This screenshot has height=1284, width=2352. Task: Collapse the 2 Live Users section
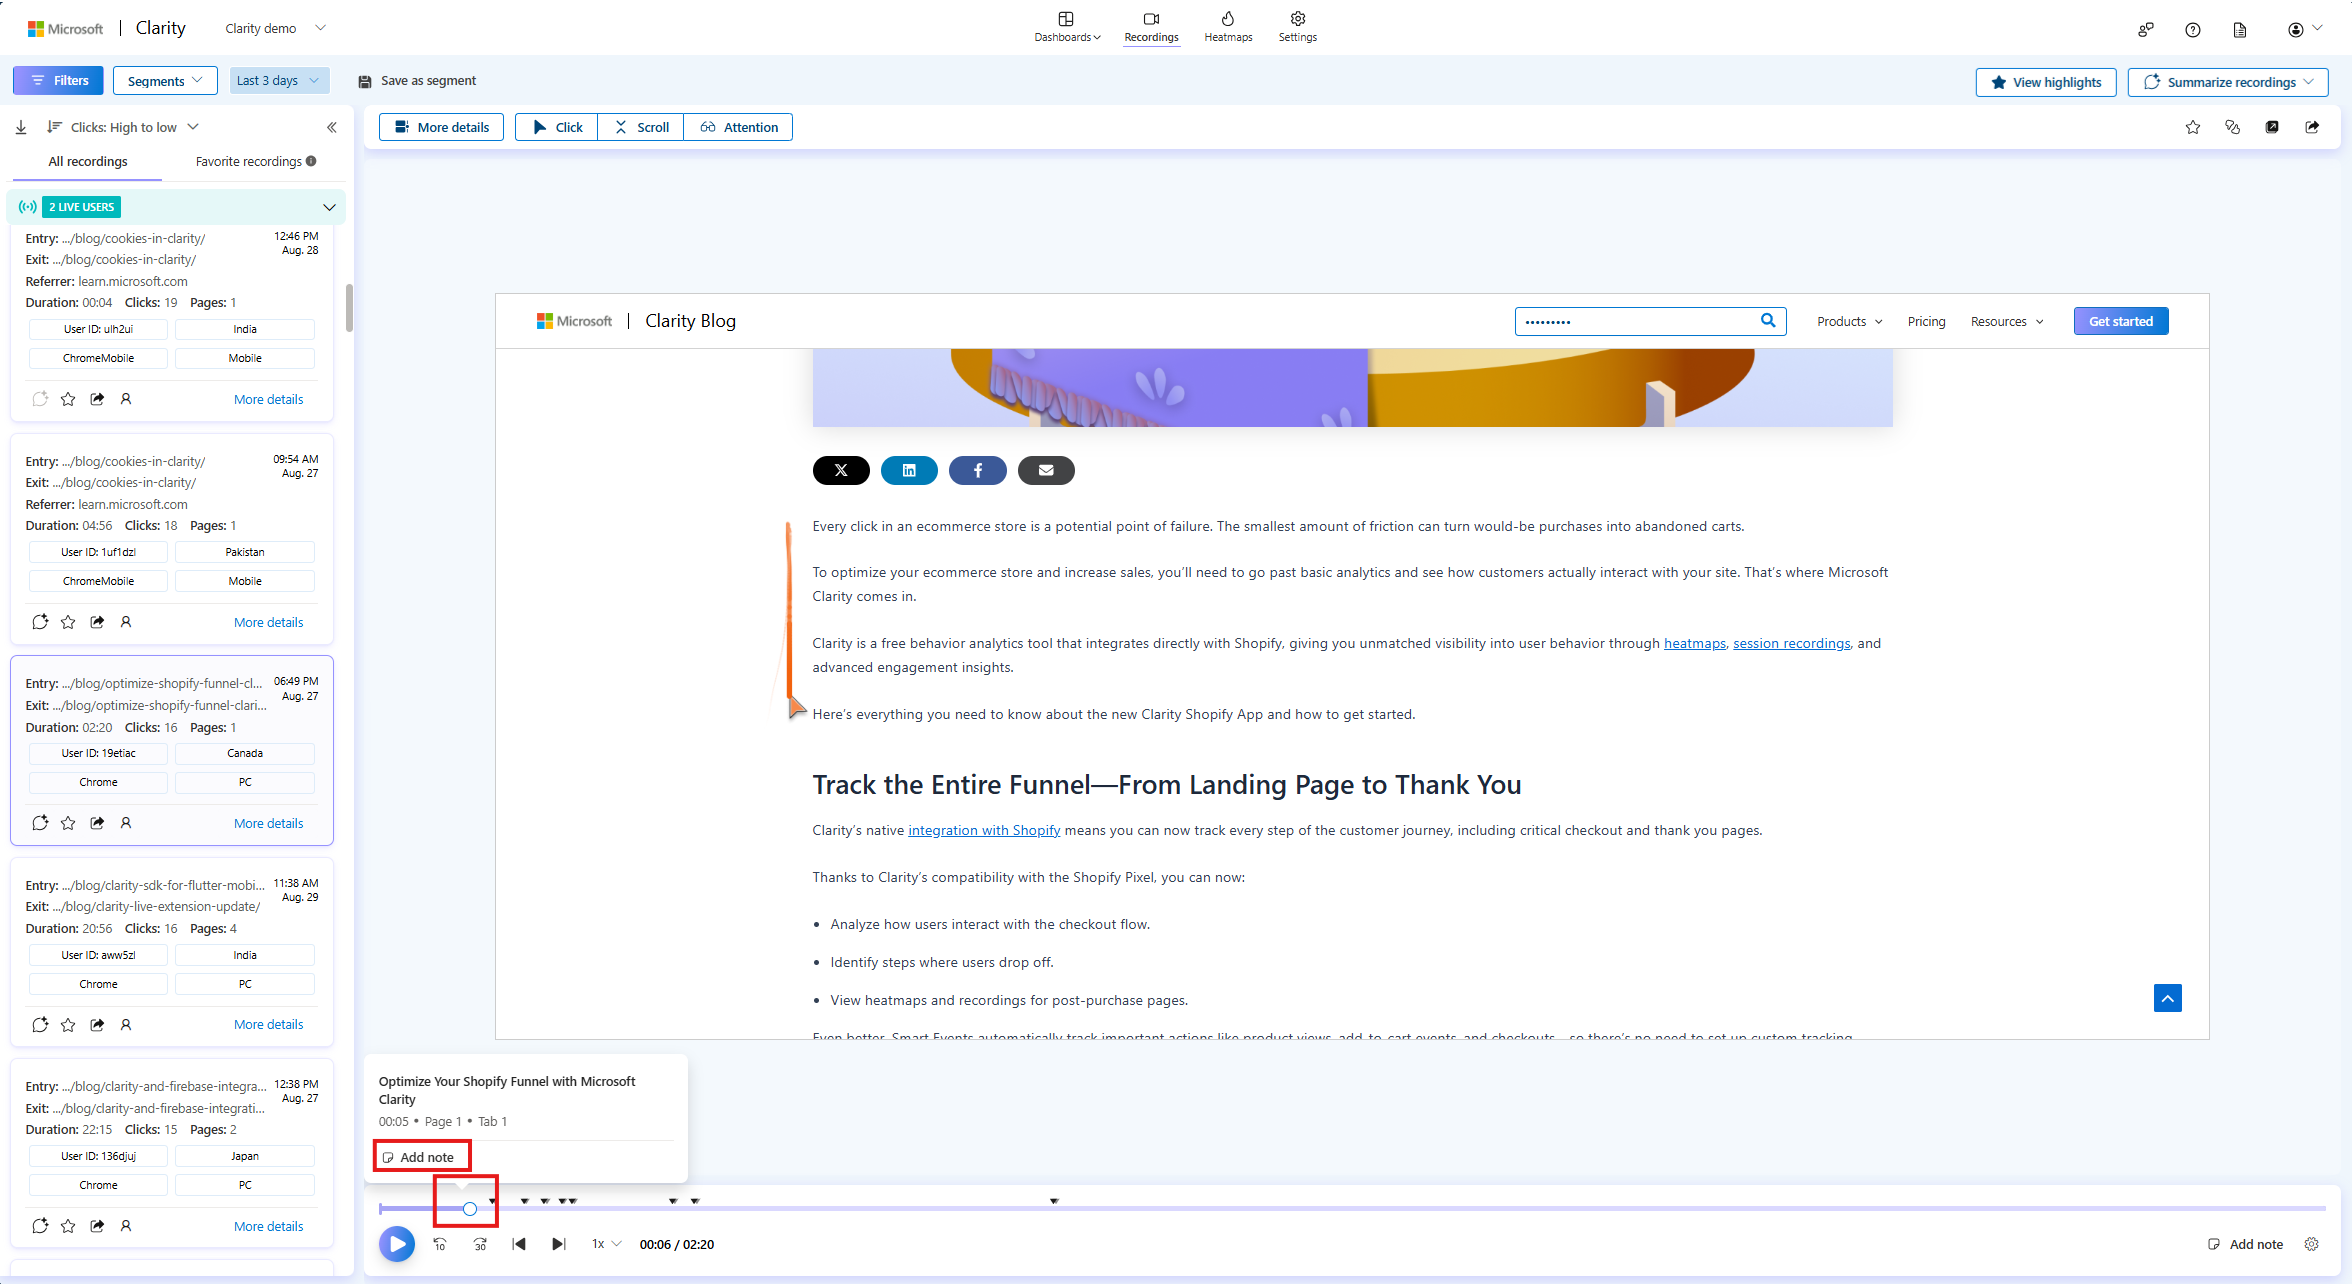coord(329,207)
